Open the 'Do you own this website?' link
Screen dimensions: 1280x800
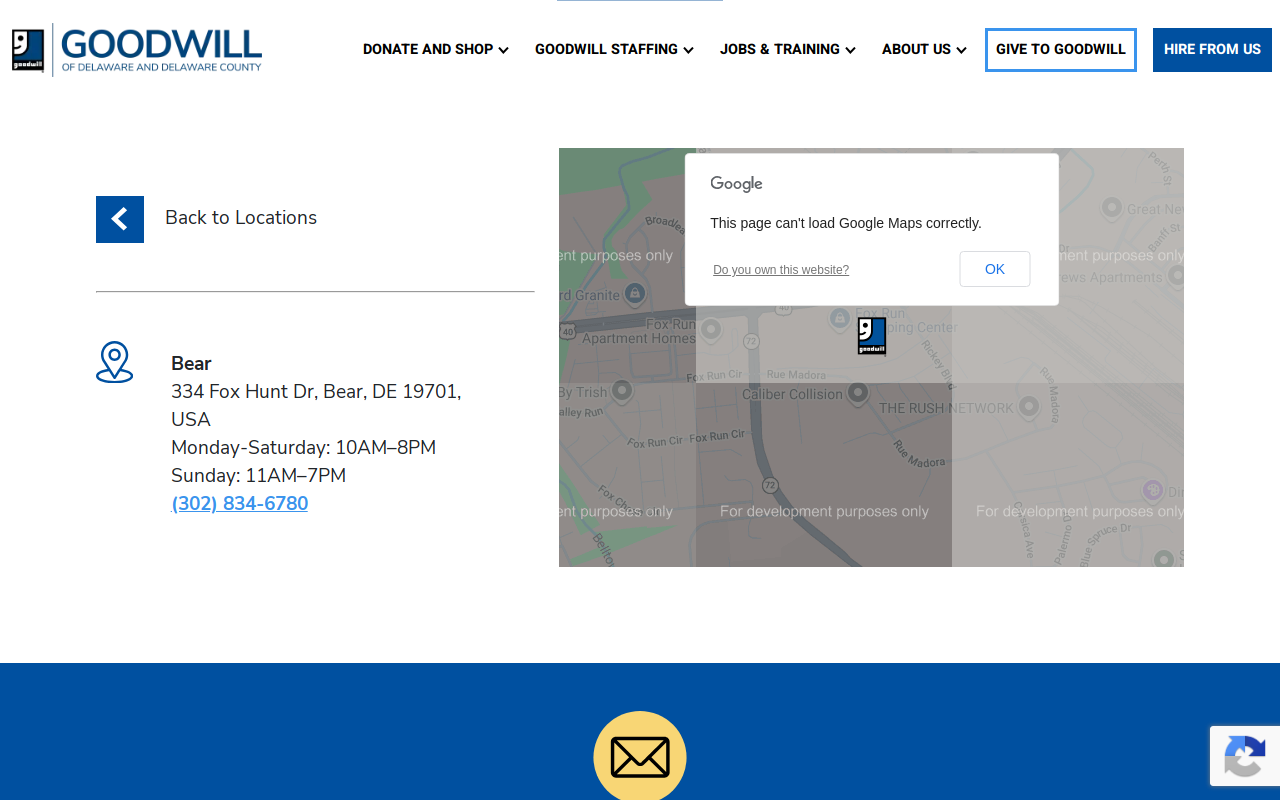coord(781,270)
